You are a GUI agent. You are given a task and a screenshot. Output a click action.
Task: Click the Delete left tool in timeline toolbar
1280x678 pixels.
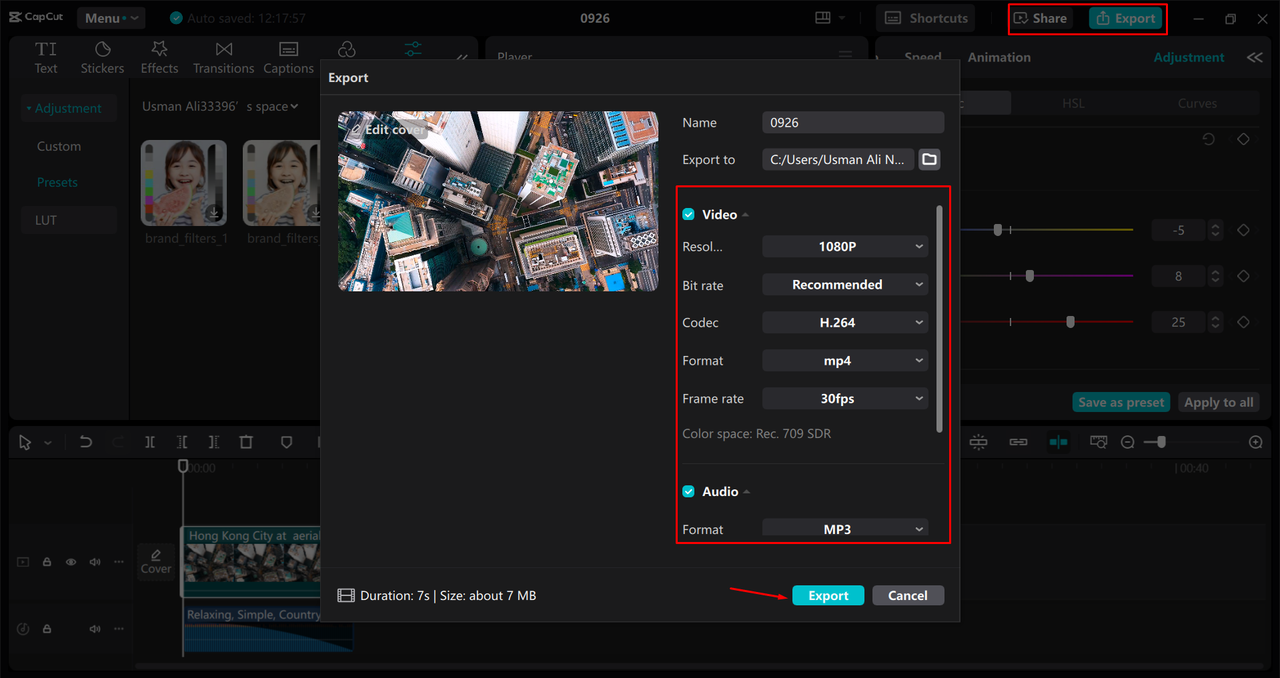point(182,442)
